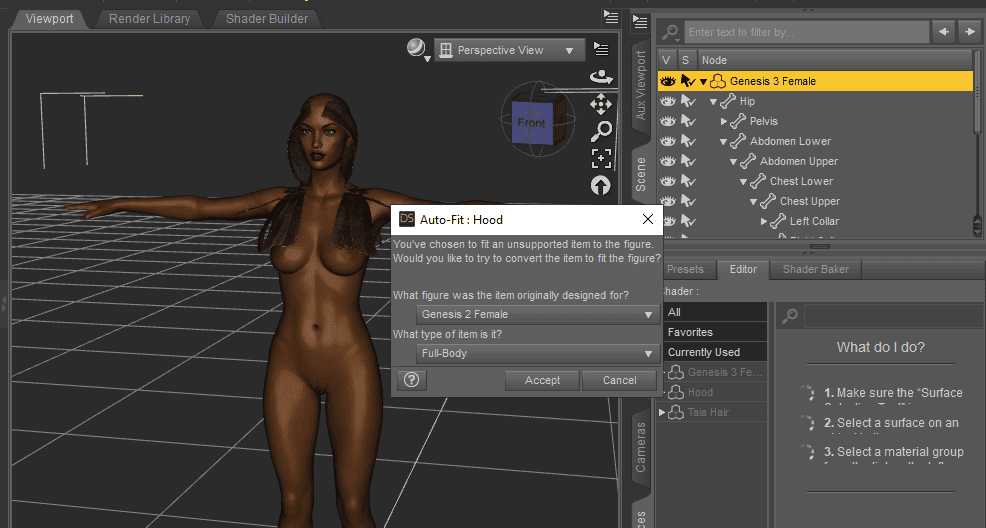Click the previous filter arrow button
Image resolution: width=986 pixels, height=528 pixels.
pos(944,31)
